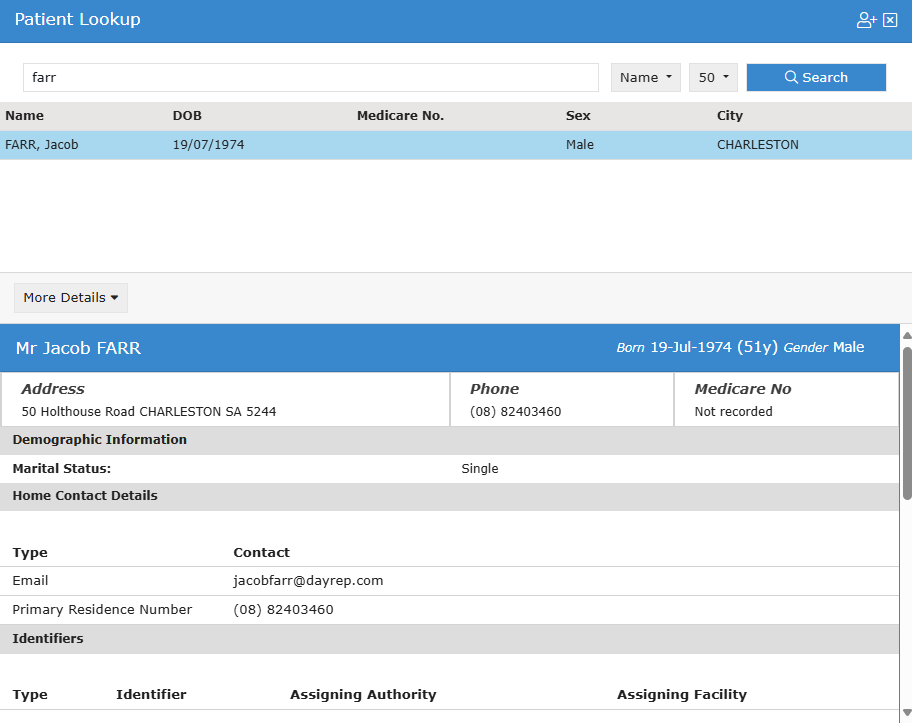Click the 50 Holthouse Road address text

(x=148, y=412)
